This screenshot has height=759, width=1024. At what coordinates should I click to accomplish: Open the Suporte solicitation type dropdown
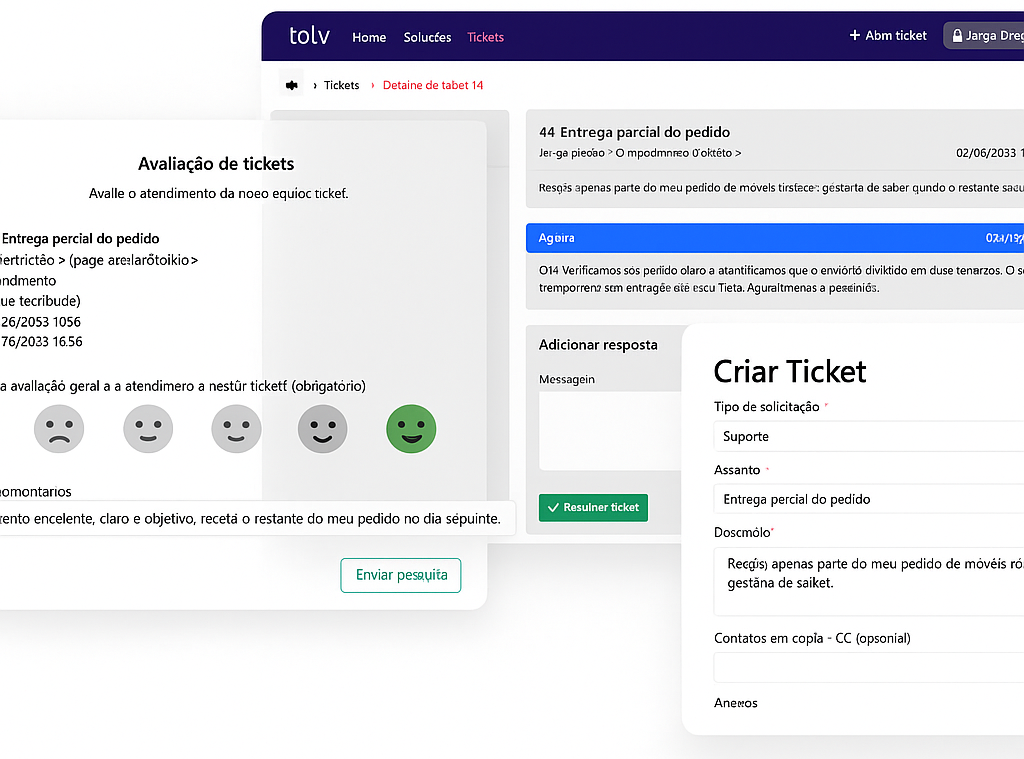pos(868,436)
